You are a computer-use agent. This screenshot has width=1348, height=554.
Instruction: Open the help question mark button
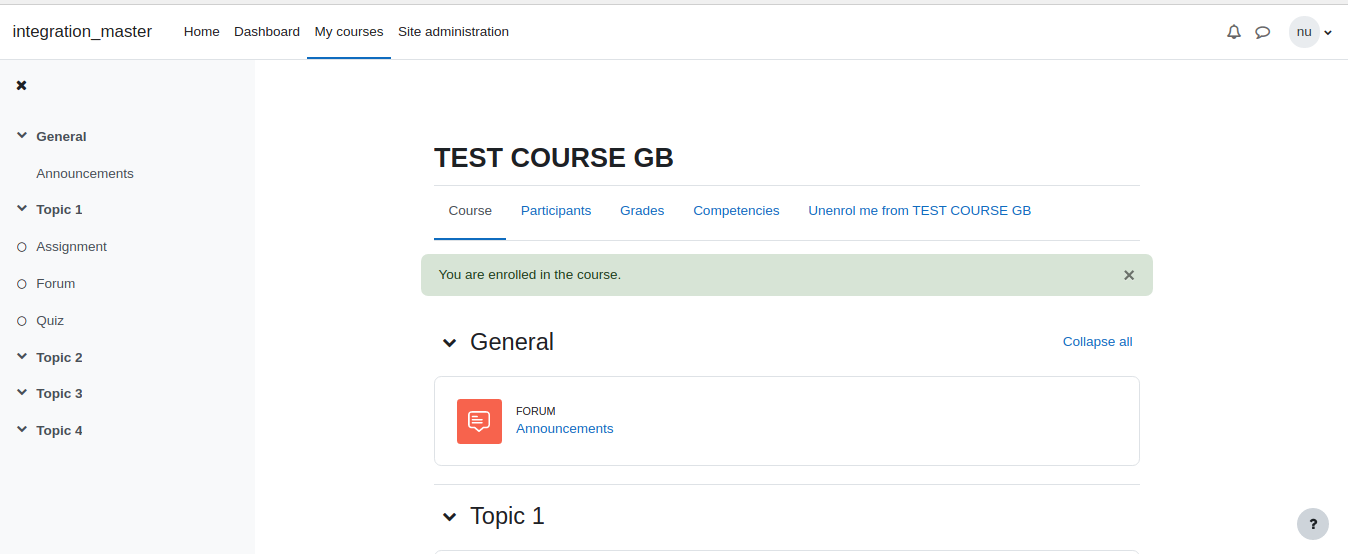coord(1313,524)
